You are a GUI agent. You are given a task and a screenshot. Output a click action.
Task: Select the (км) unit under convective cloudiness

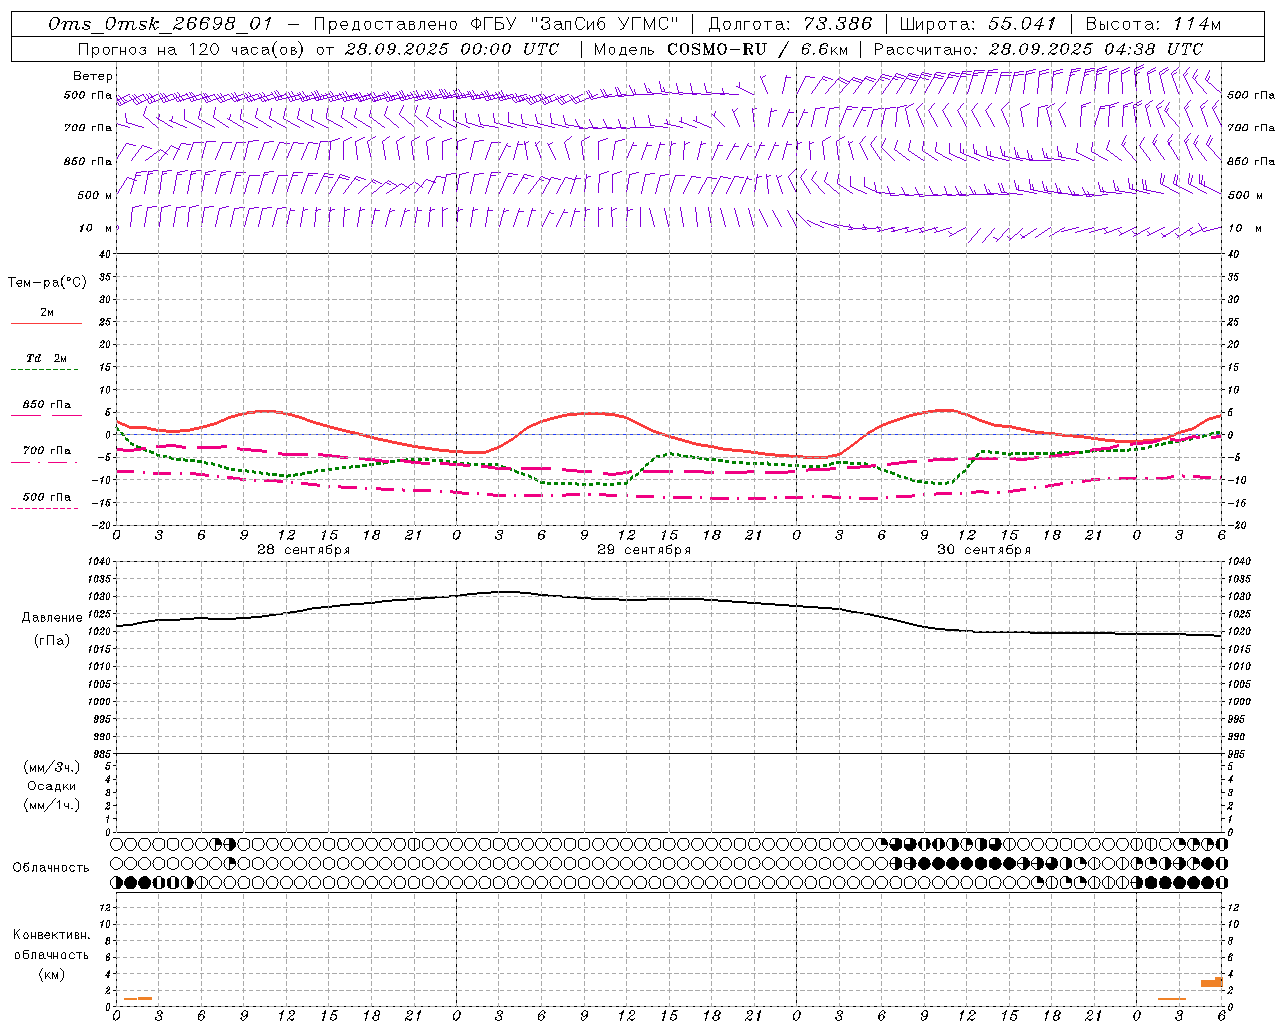point(51,974)
